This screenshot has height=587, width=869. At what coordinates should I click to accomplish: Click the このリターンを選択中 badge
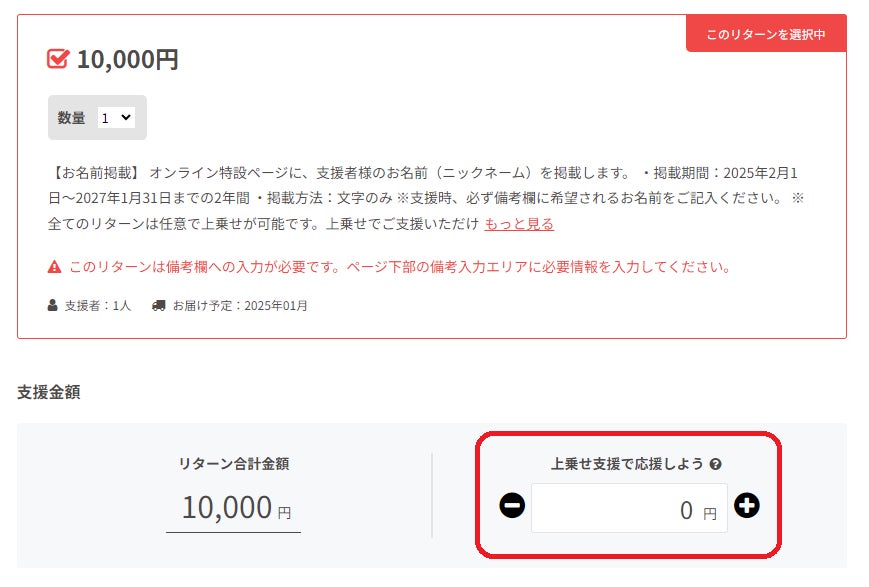(766, 34)
